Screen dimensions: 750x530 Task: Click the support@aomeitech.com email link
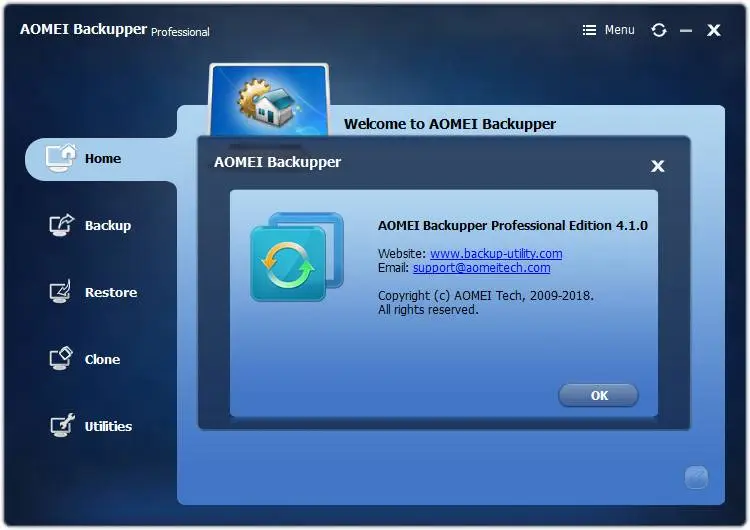point(482,267)
